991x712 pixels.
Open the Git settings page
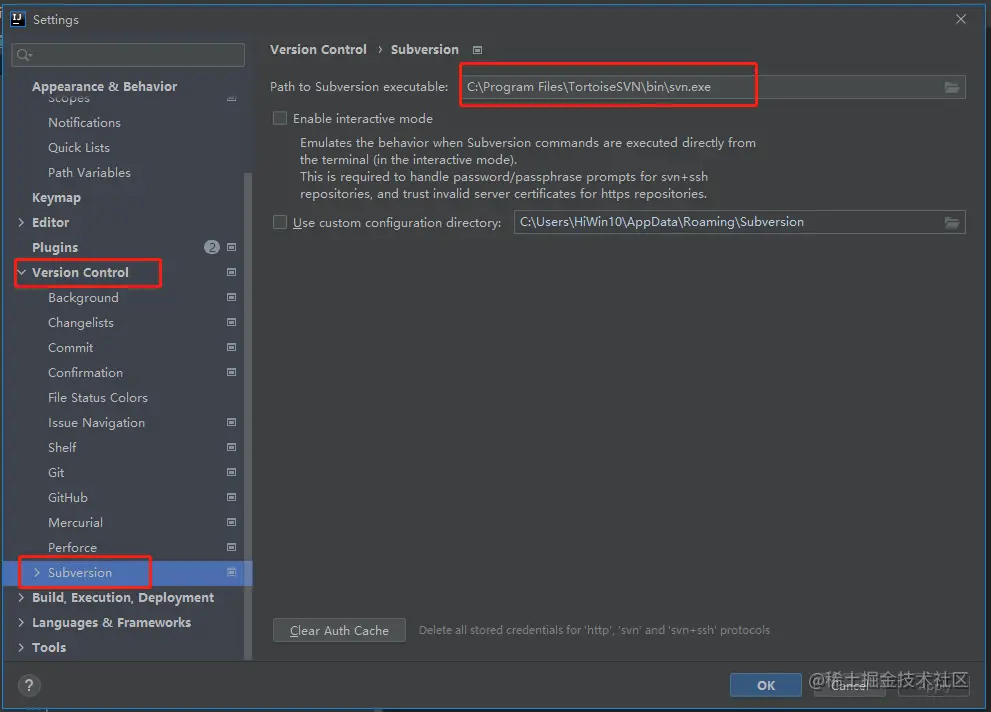point(56,473)
